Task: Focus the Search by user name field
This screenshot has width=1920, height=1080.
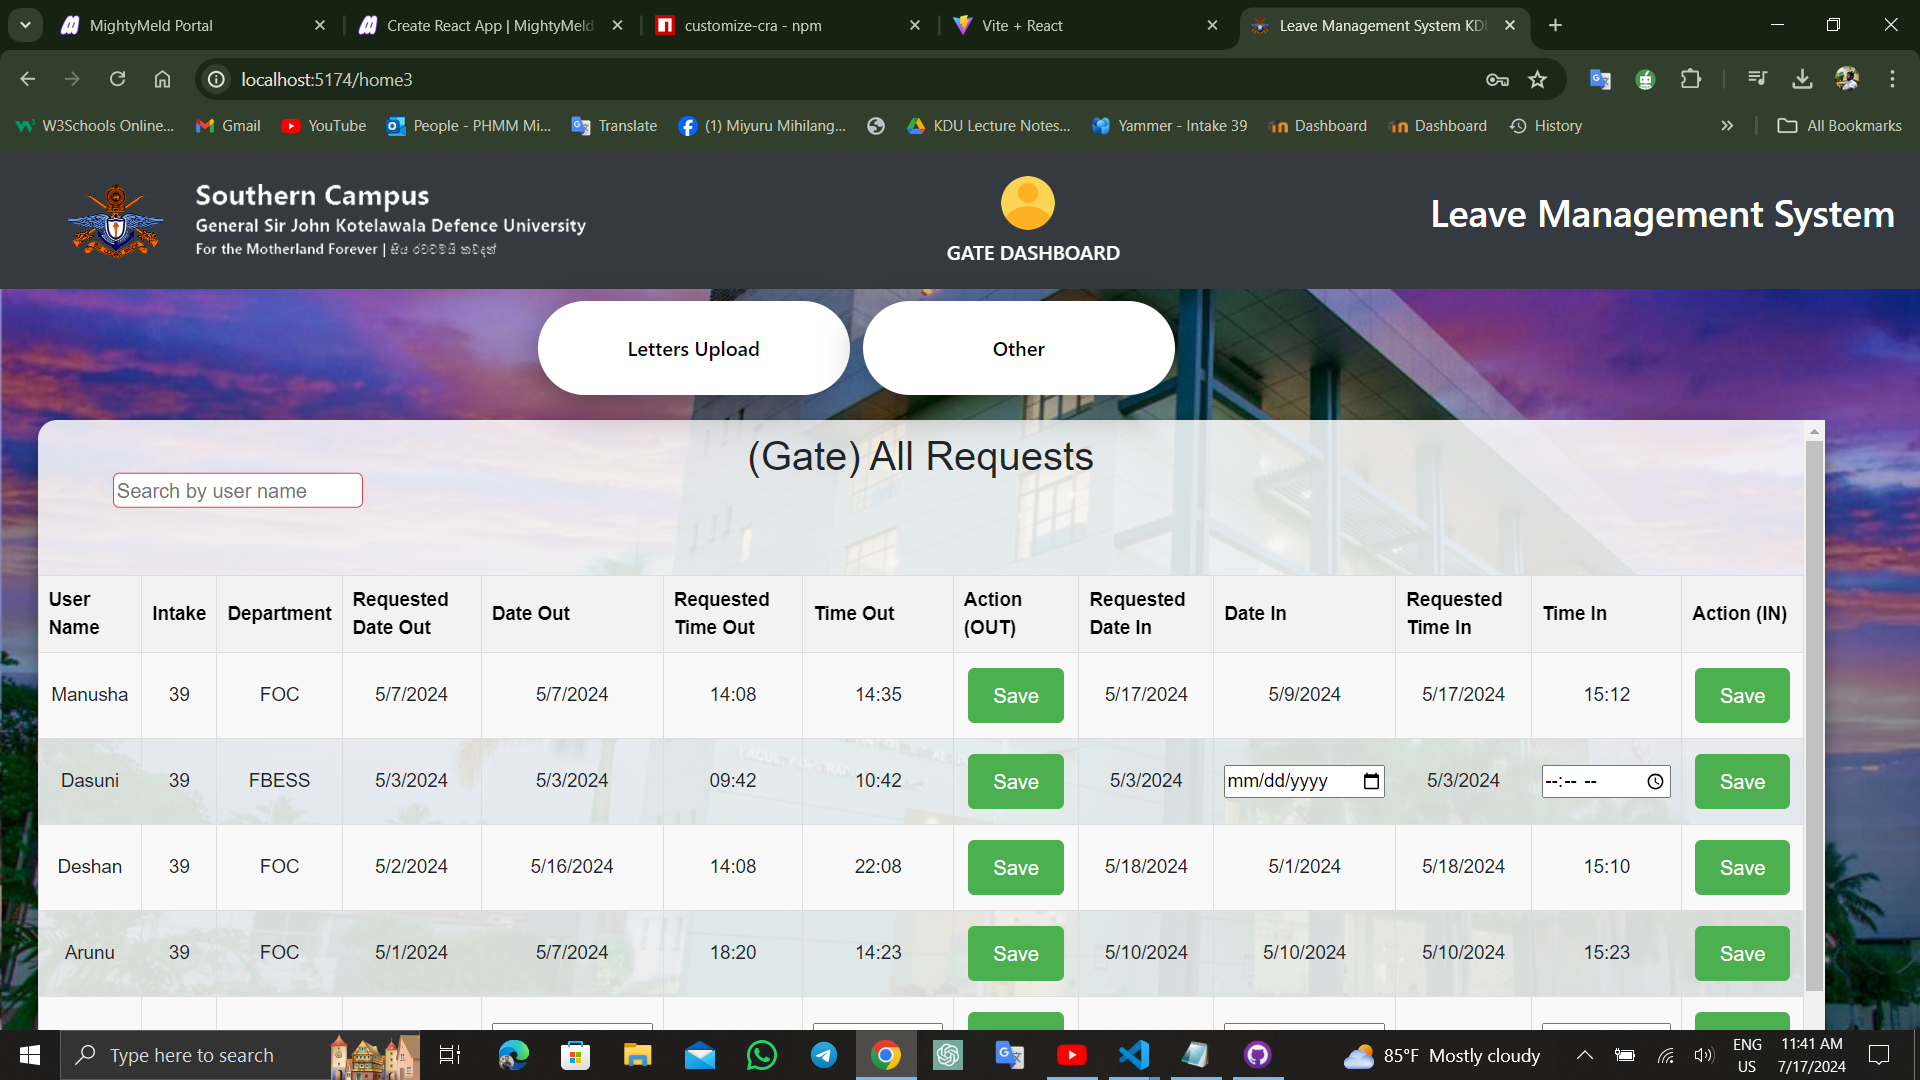Action: click(237, 490)
